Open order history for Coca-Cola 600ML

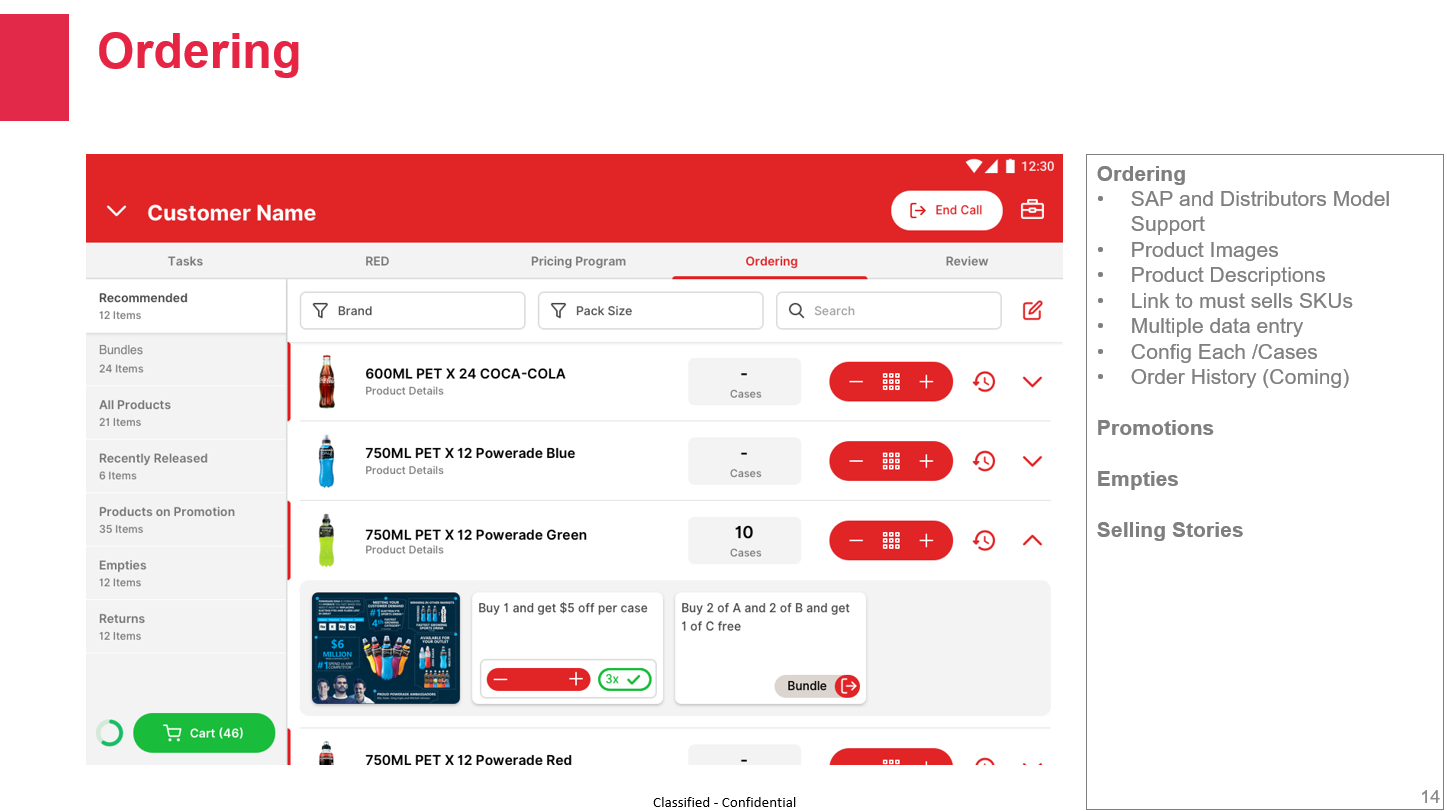coord(984,382)
